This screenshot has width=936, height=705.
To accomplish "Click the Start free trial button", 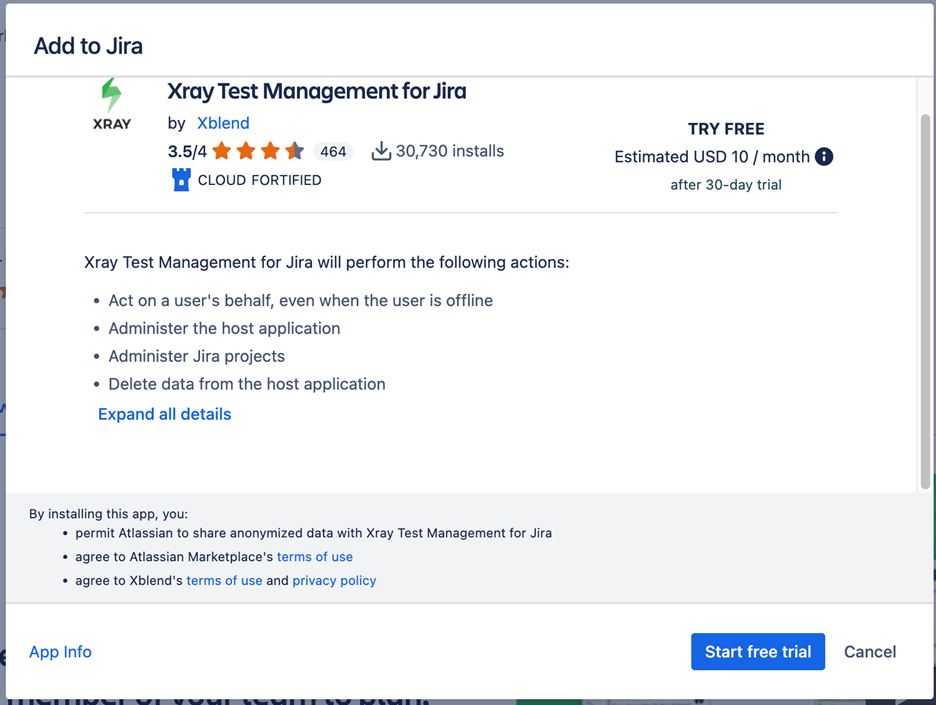I will [758, 652].
